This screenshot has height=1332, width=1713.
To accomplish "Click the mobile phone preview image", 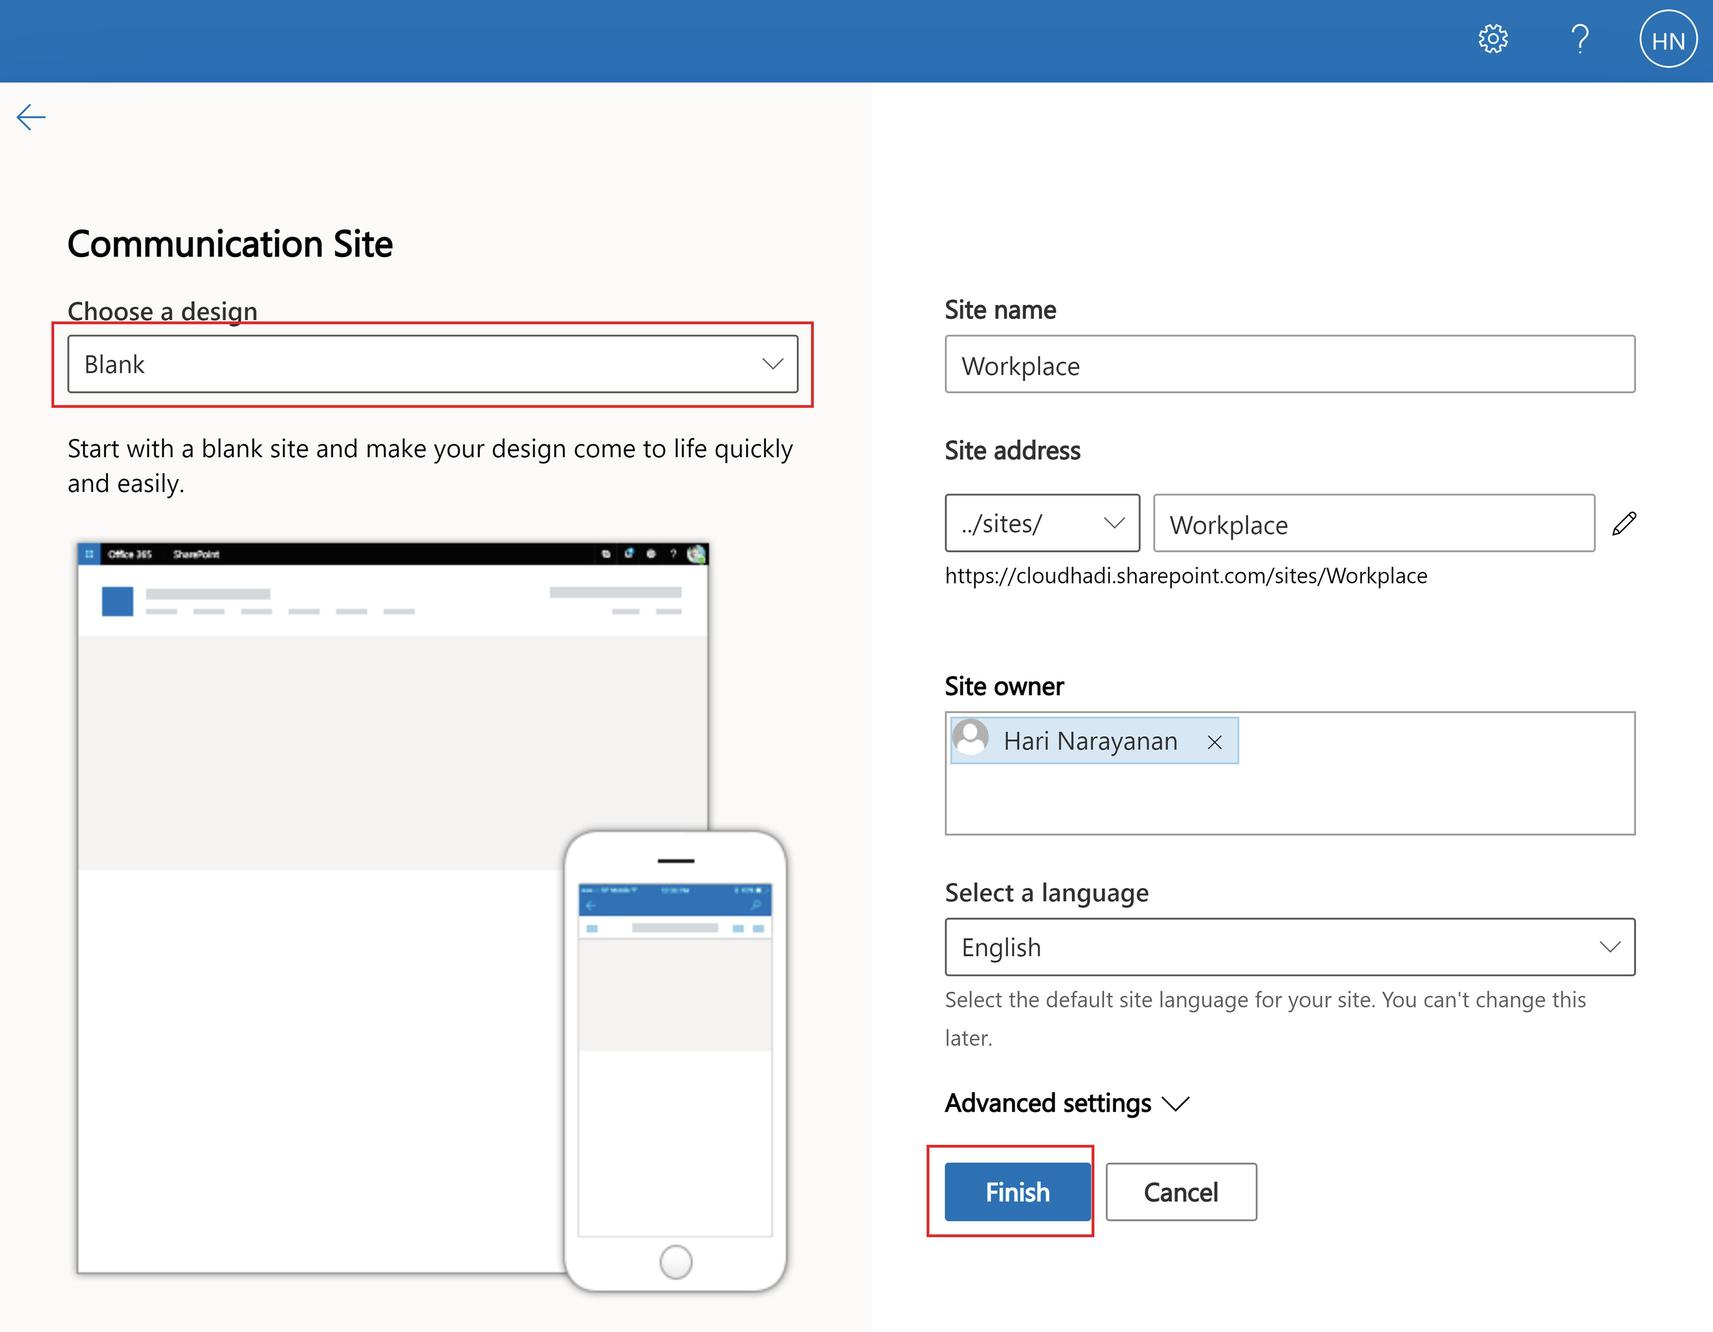I will tap(676, 1060).
